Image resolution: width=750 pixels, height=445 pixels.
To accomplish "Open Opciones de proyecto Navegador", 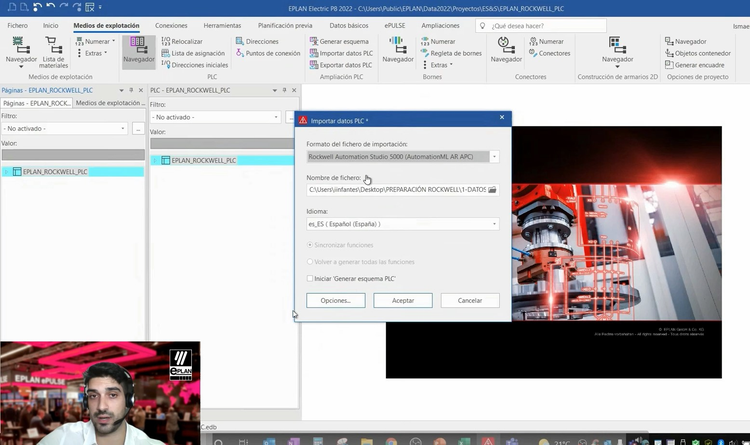I will click(x=685, y=42).
